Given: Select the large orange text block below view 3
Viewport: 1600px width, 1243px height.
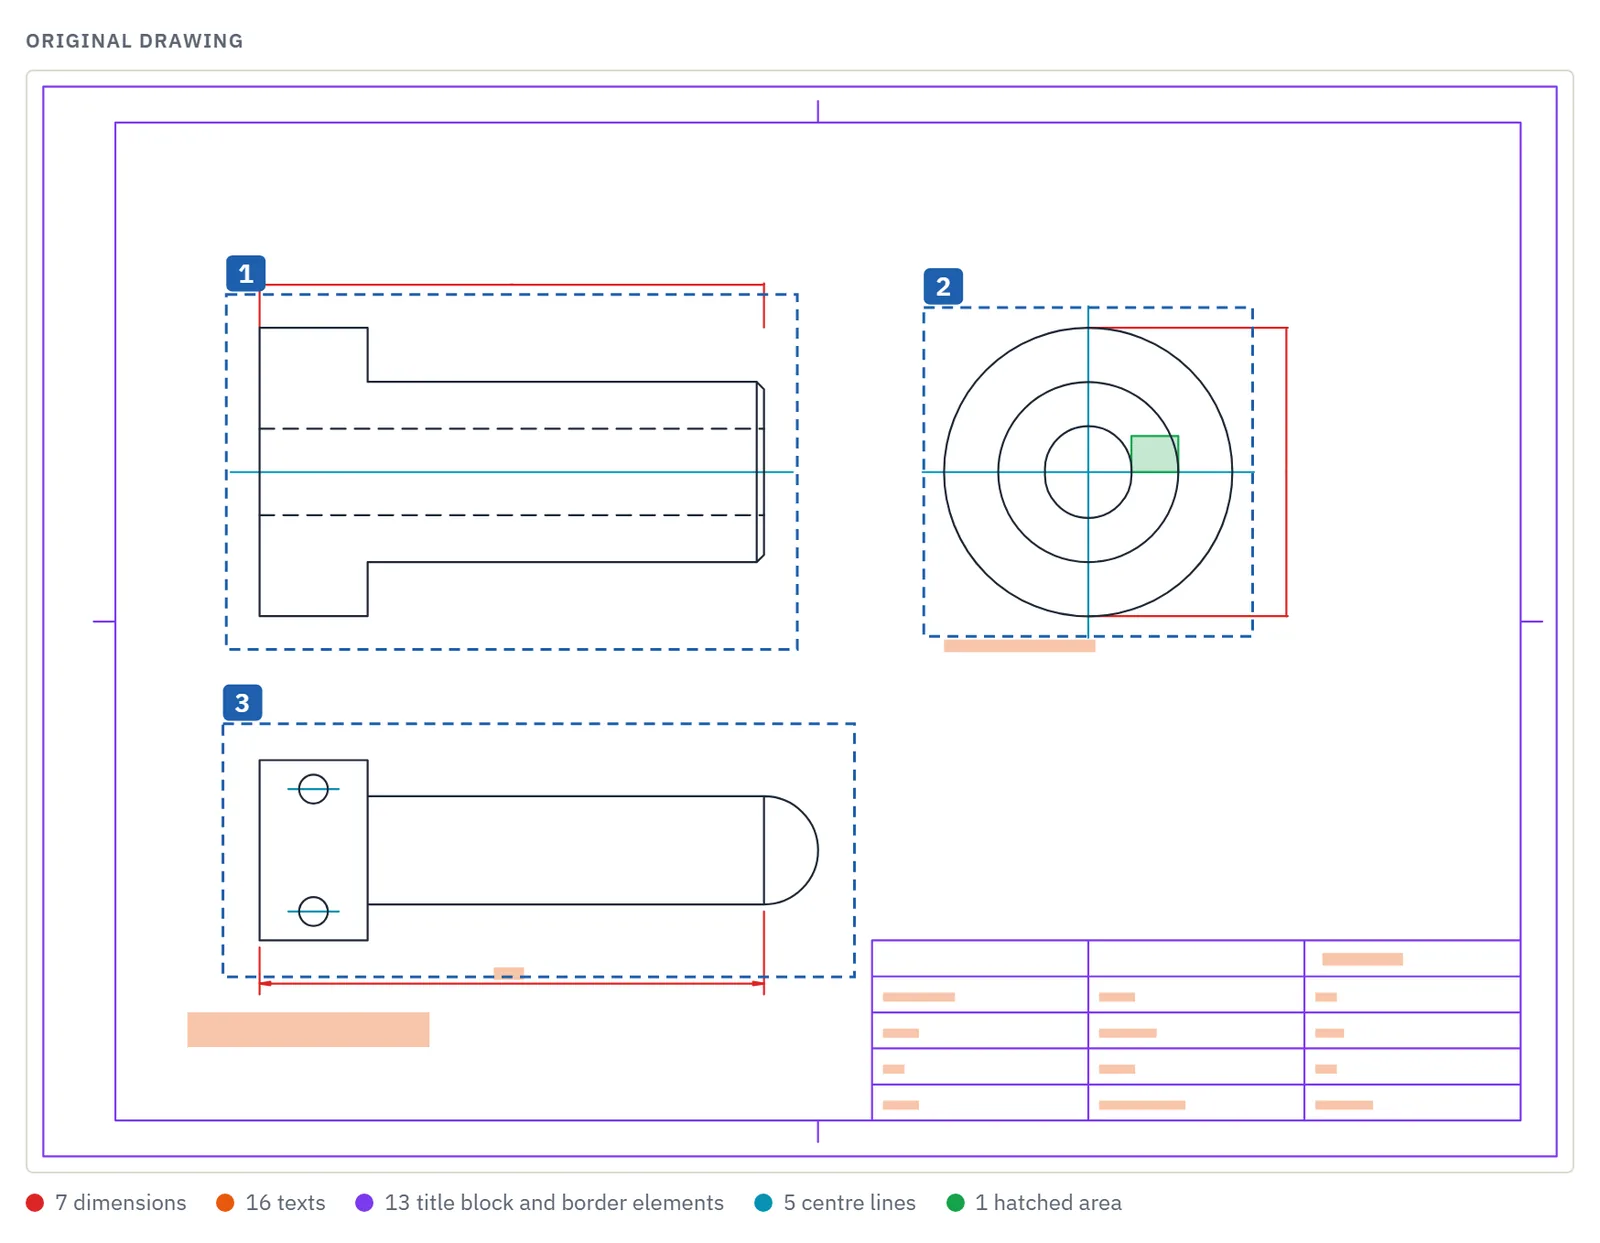Looking at the screenshot, I should tap(308, 1029).
